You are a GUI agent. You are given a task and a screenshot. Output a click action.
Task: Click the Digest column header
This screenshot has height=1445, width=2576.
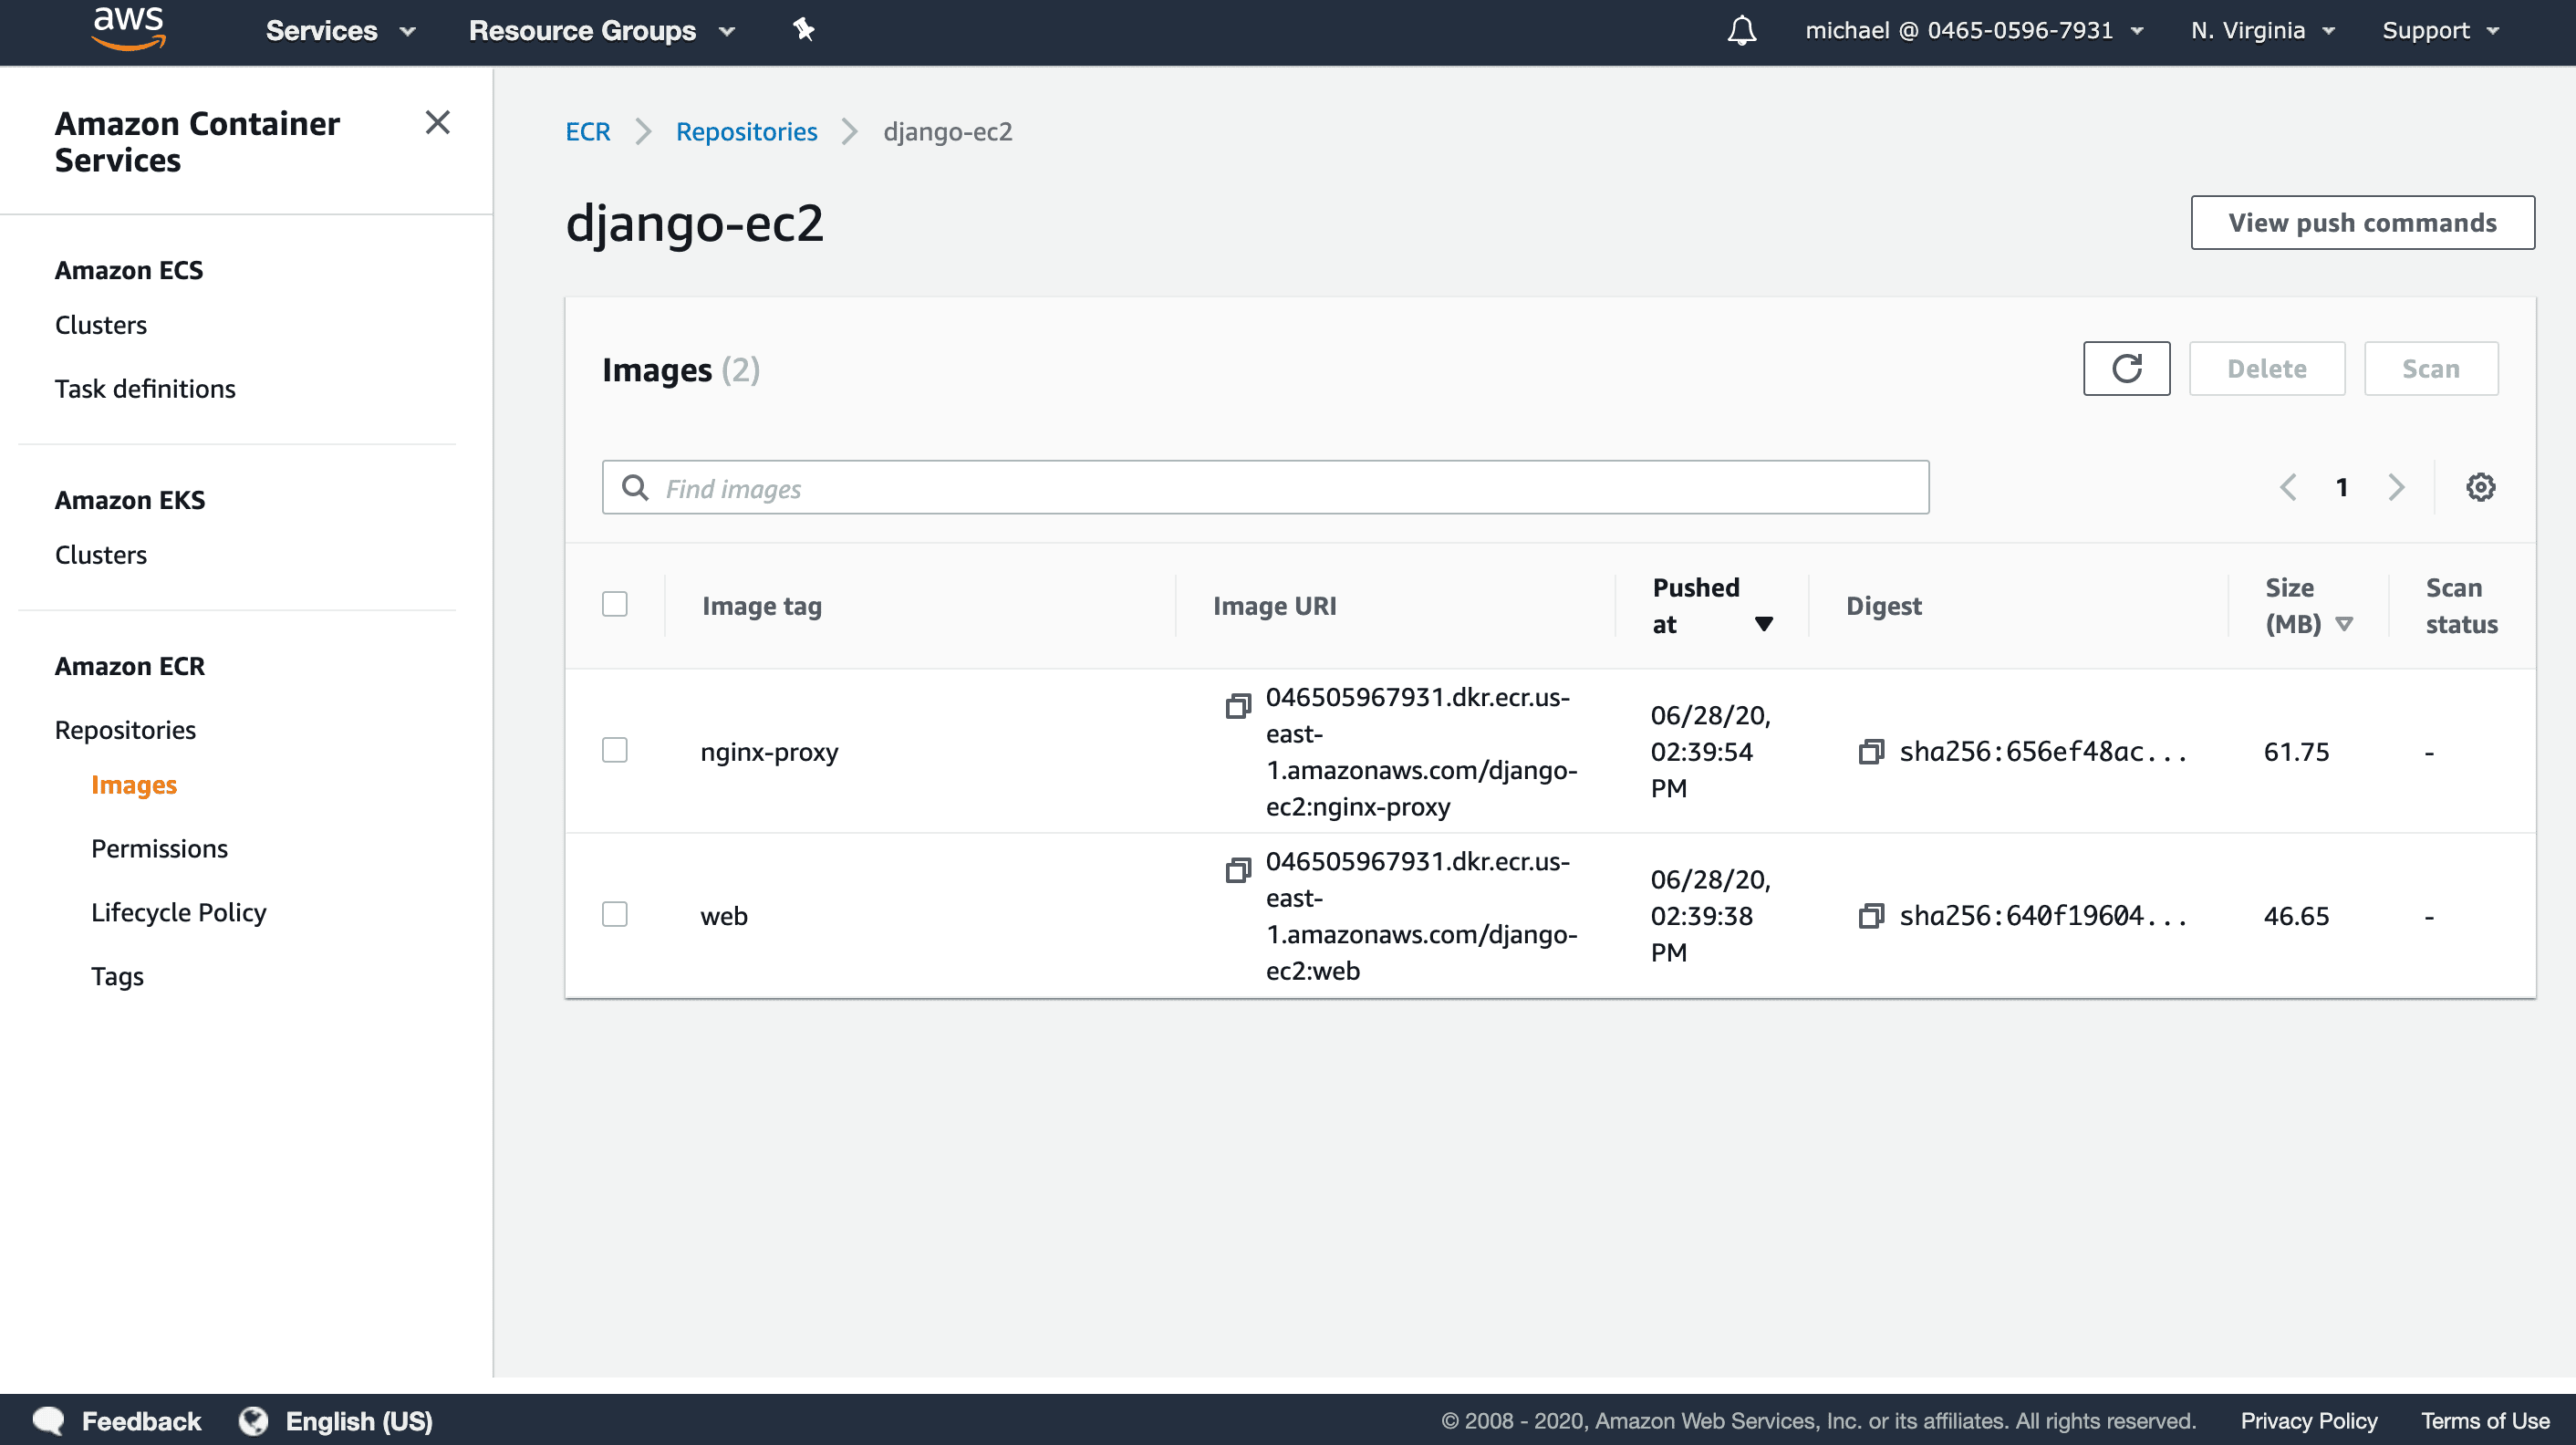[x=1883, y=606]
